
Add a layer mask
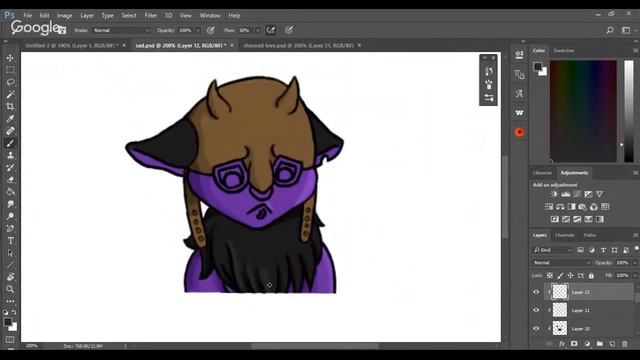click(x=574, y=344)
